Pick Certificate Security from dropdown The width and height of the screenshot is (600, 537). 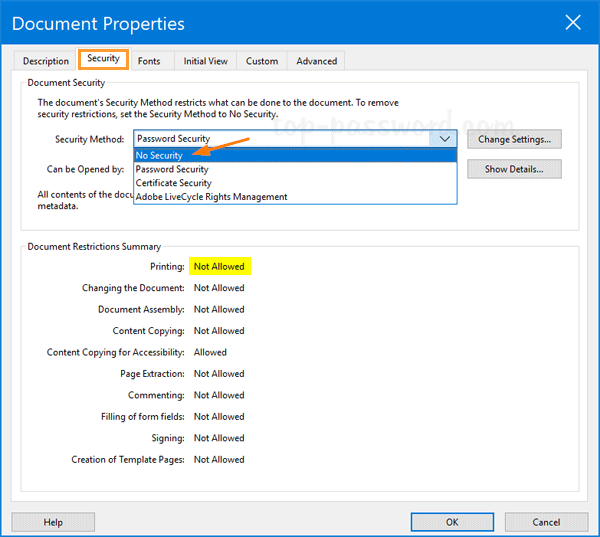tap(174, 183)
